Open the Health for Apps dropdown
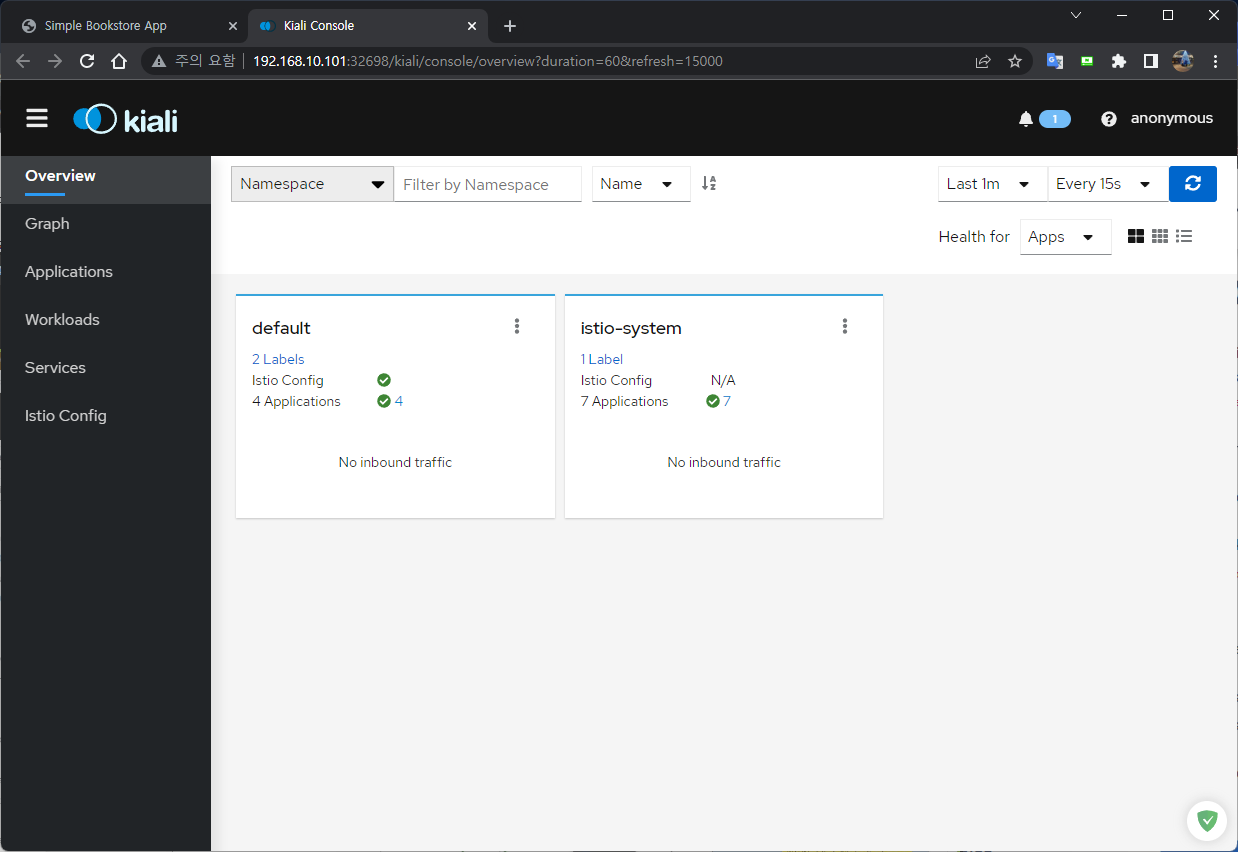The image size is (1238, 852). [x=1065, y=237]
